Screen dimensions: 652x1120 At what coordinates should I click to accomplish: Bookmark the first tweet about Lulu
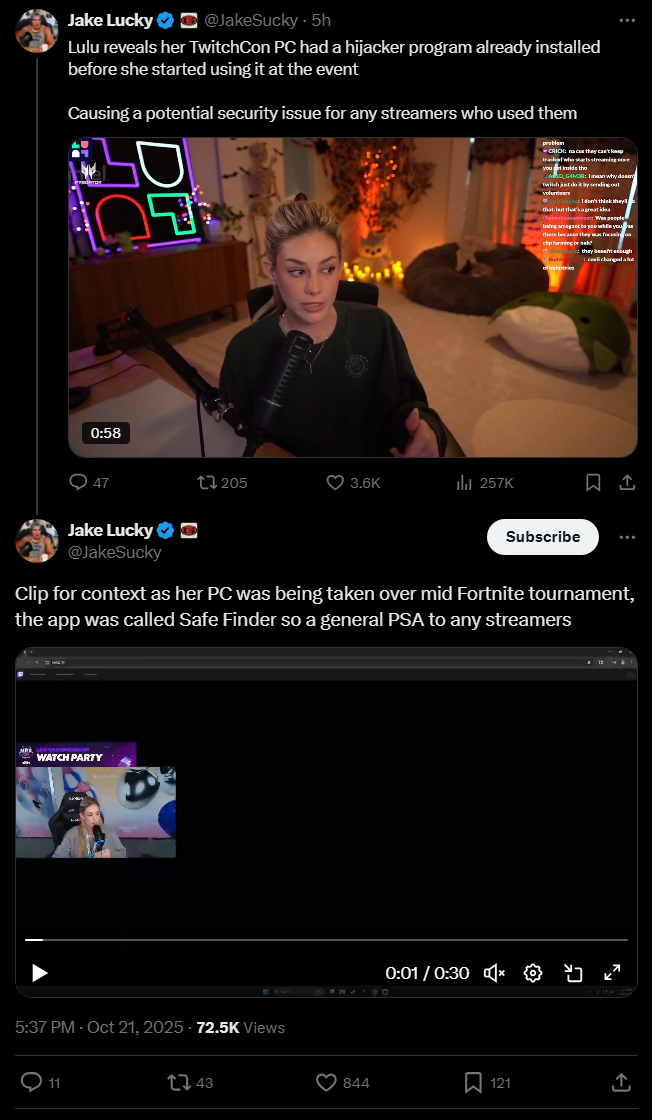click(593, 483)
